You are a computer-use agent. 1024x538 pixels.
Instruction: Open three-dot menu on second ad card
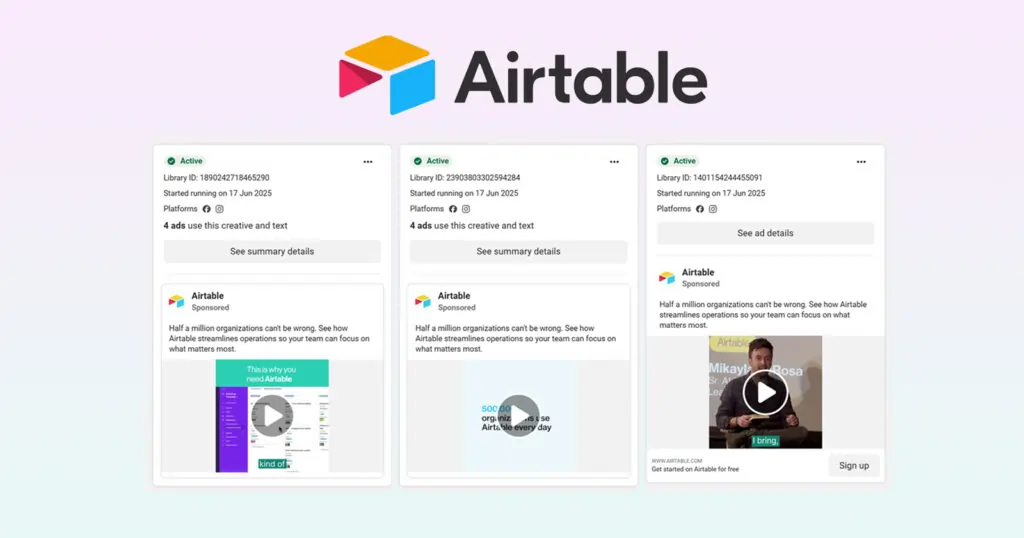coord(614,161)
